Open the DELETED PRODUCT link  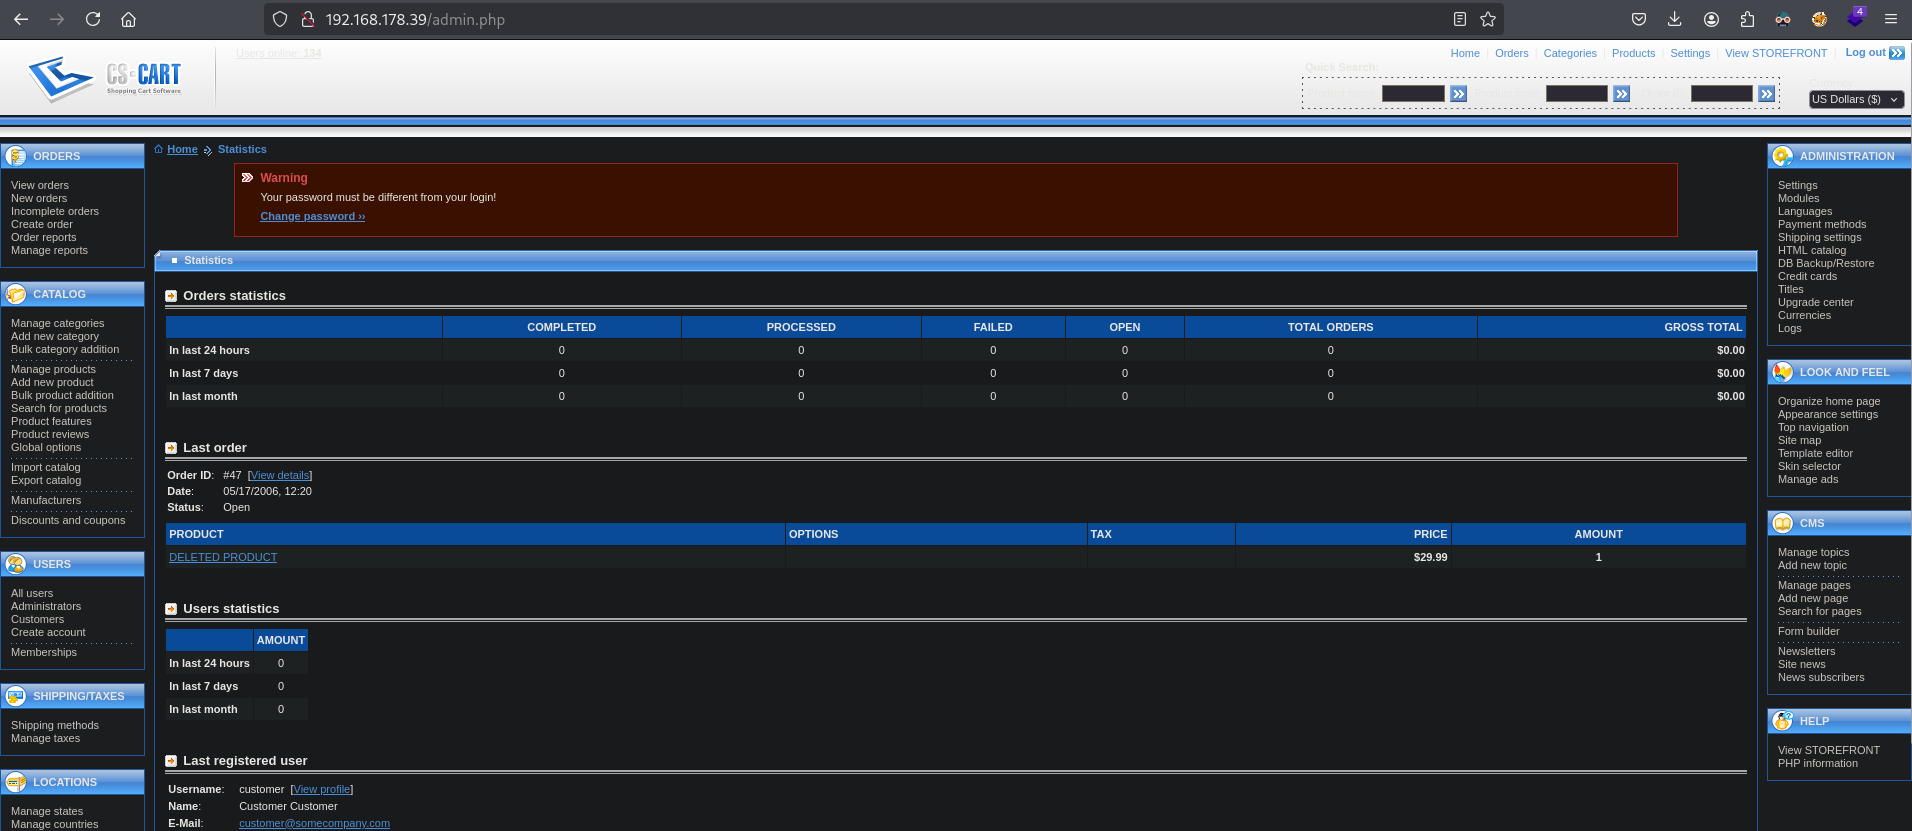[x=223, y=557]
